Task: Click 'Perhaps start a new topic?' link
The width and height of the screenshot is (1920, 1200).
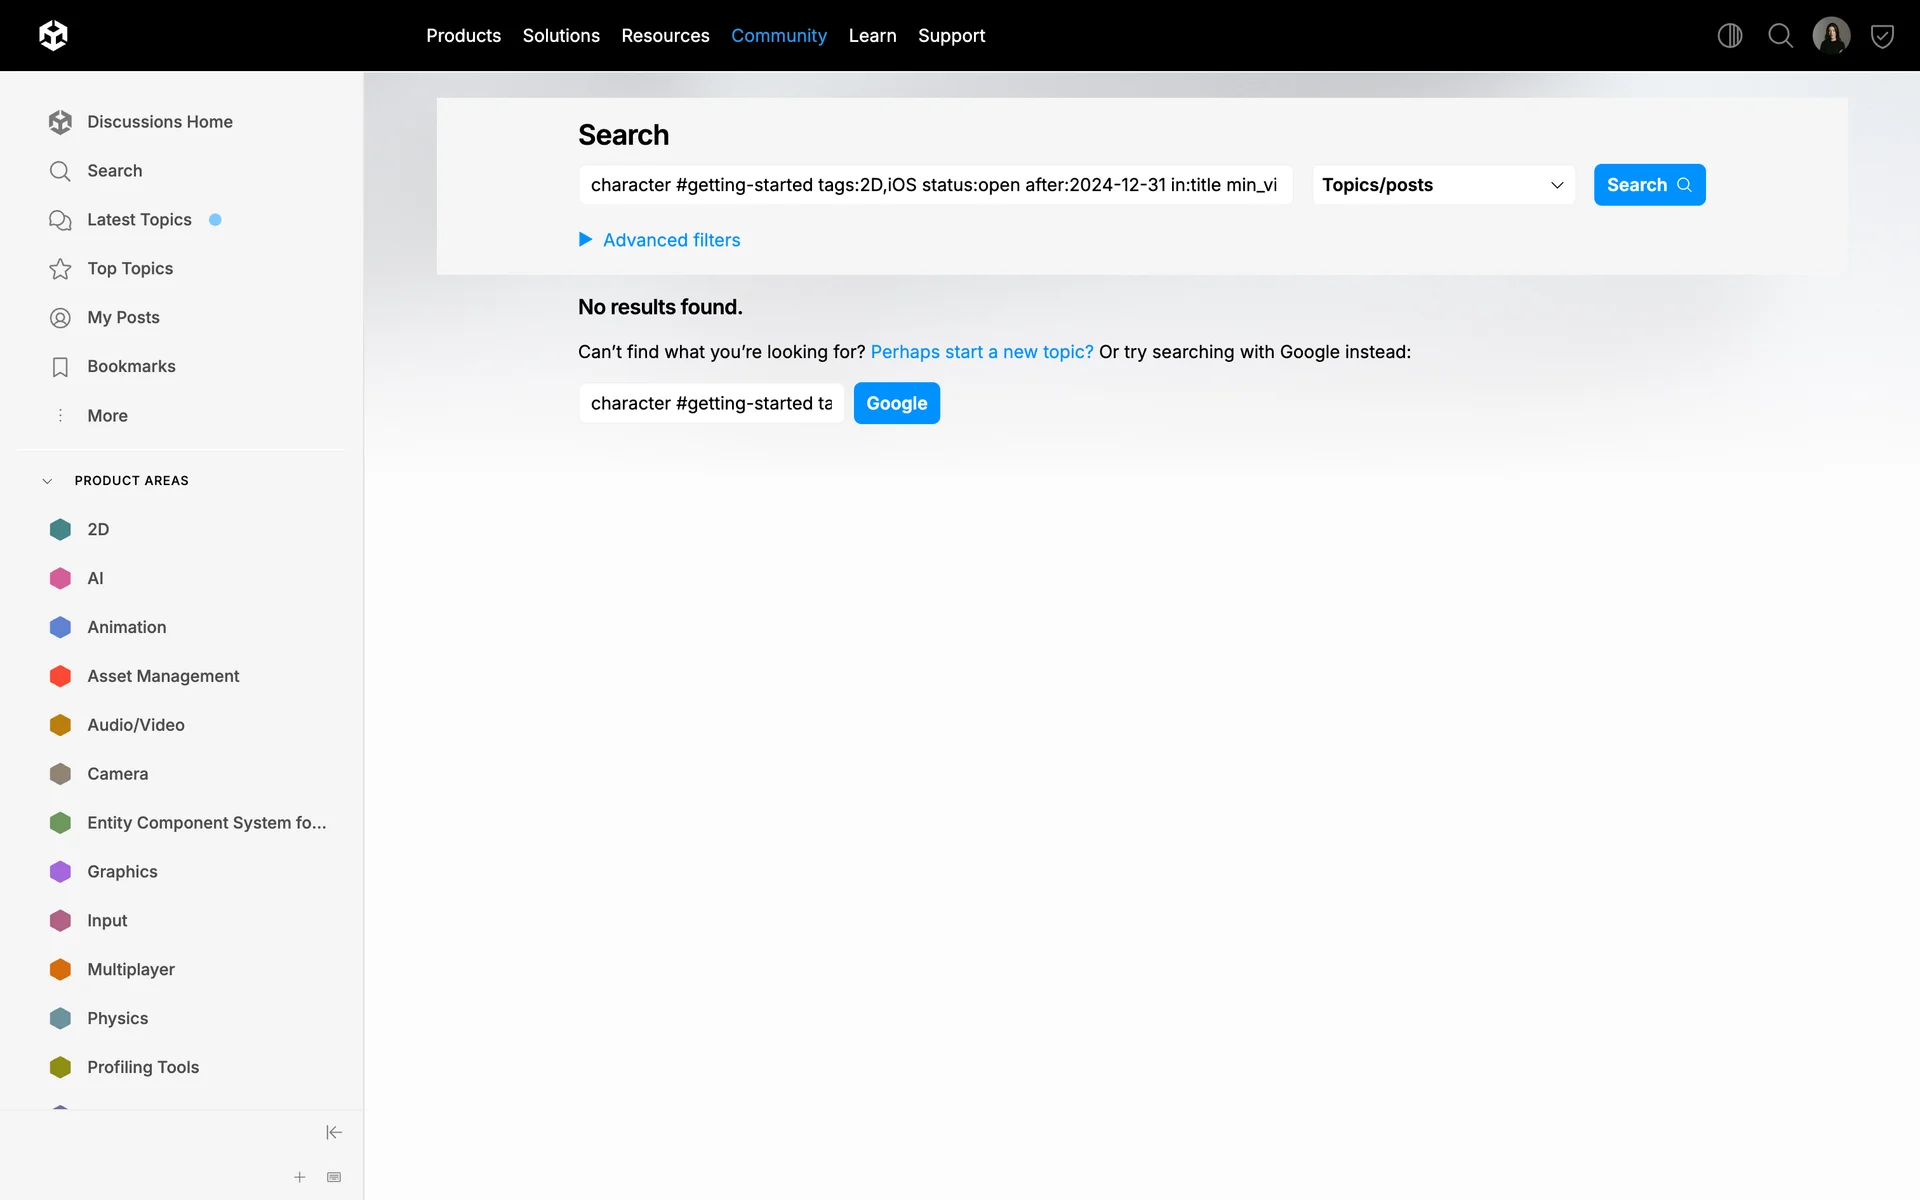Action: 981,352
